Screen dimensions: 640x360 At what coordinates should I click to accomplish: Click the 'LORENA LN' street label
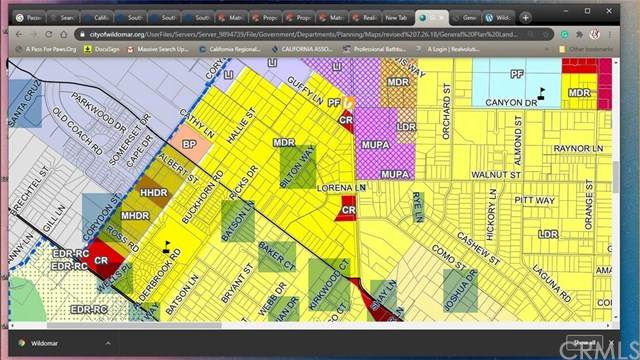[x=341, y=188]
